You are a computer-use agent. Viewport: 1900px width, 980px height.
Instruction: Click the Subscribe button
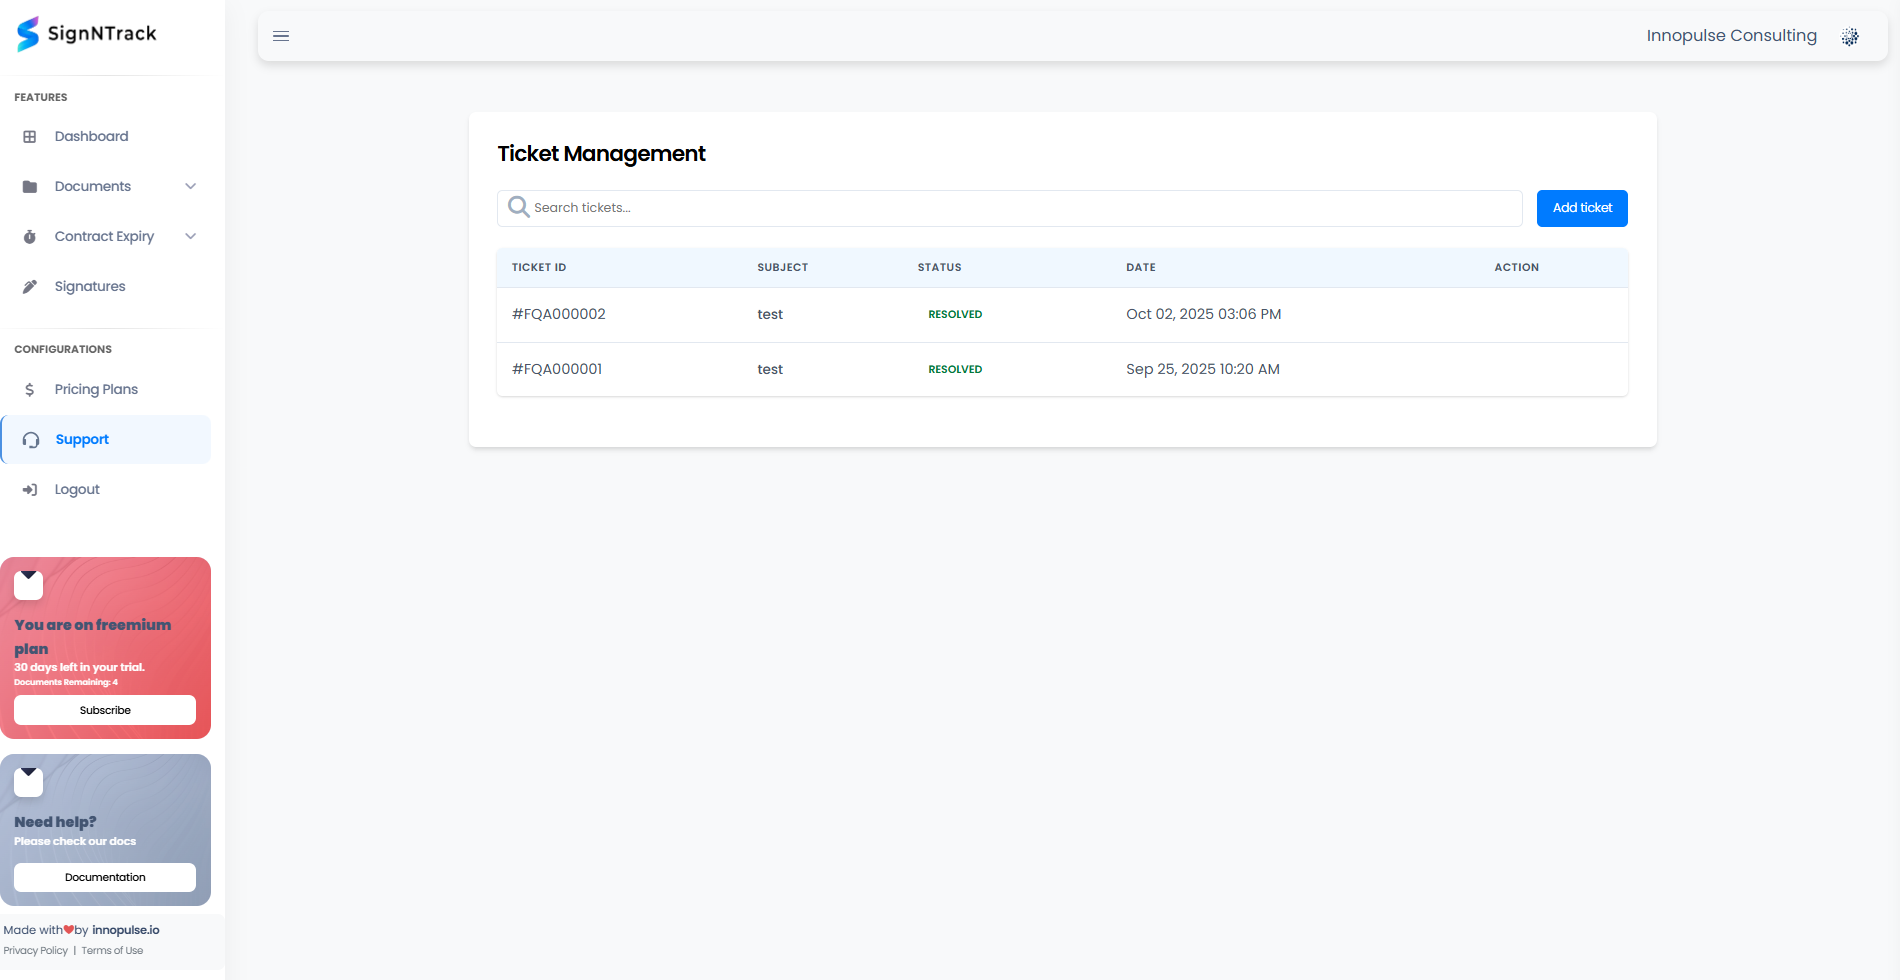coord(105,710)
